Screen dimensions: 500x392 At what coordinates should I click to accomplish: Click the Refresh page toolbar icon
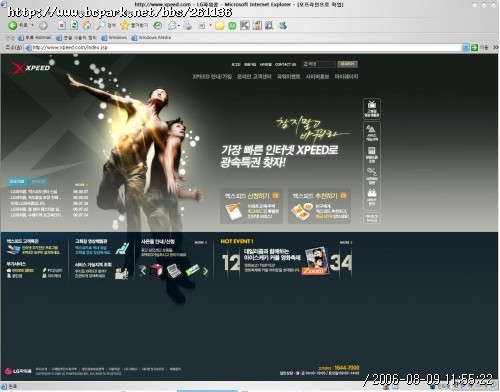coord(74,25)
